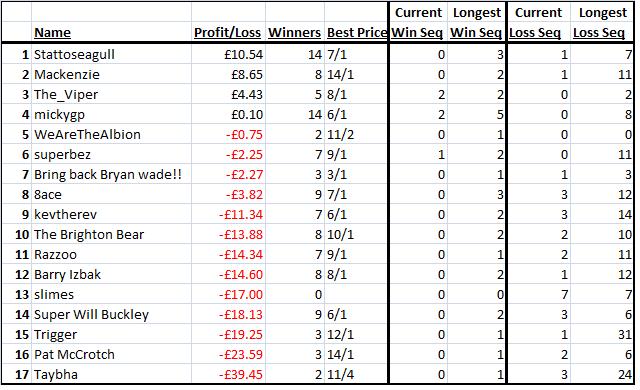Viewport: 640px width, 390px height.
Task: Select the Best Price header cell
Action: tap(357, 32)
